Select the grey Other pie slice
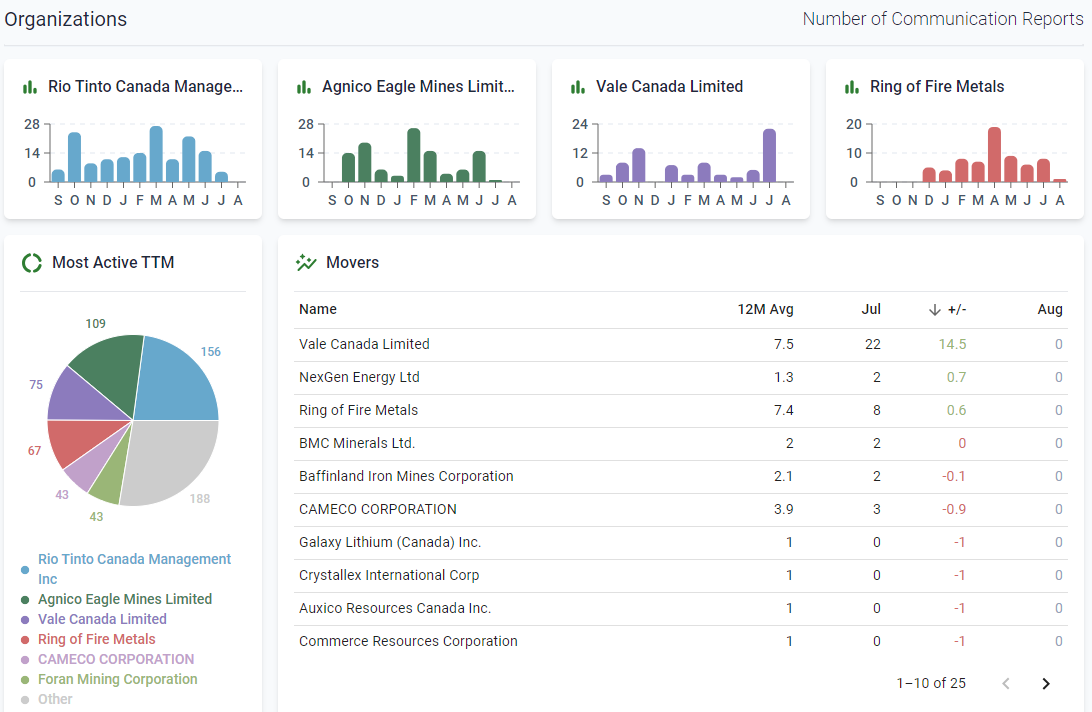This screenshot has height=712, width=1092. [173, 461]
